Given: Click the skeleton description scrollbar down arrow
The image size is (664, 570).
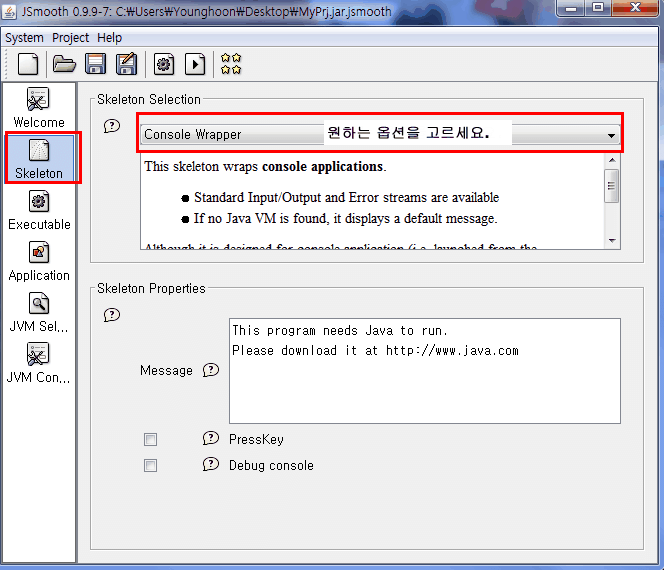Looking at the screenshot, I should (612, 240).
